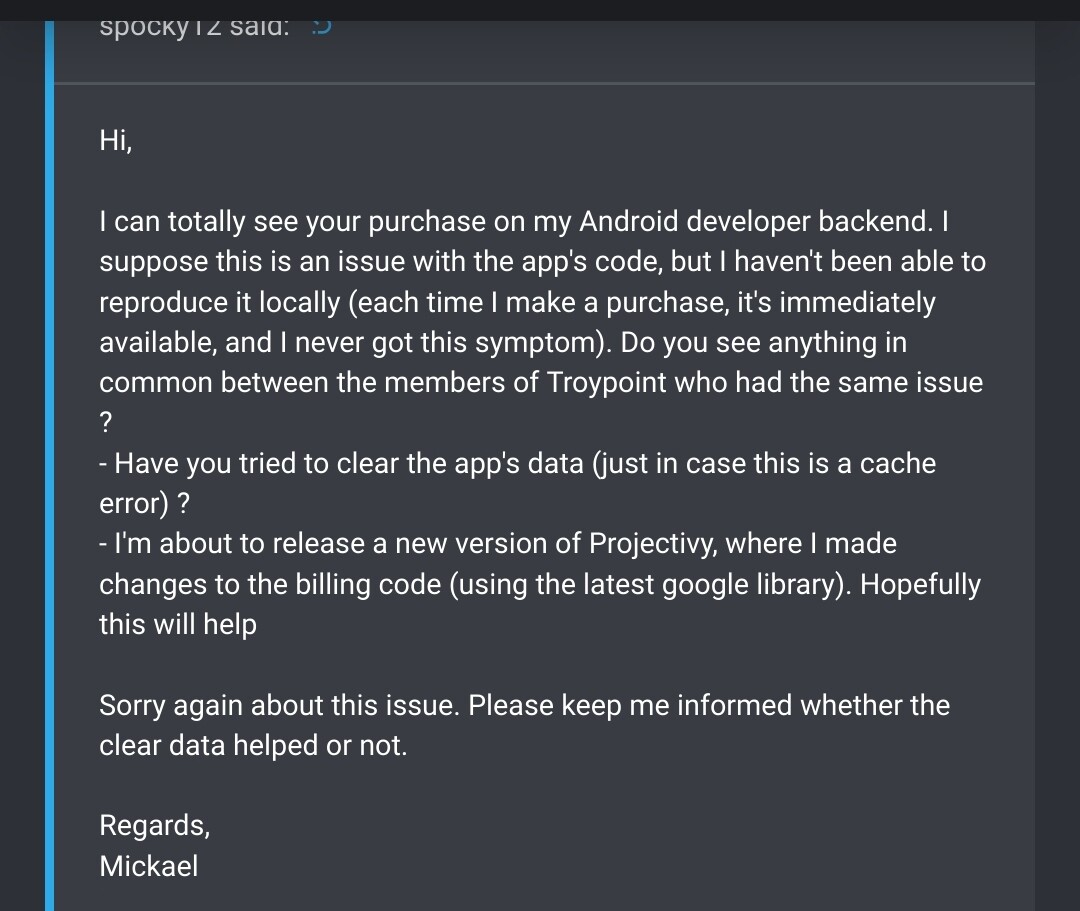Click the 'Hi,' greeting line
The width and height of the screenshot is (1080, 911).
click(116, 140)
